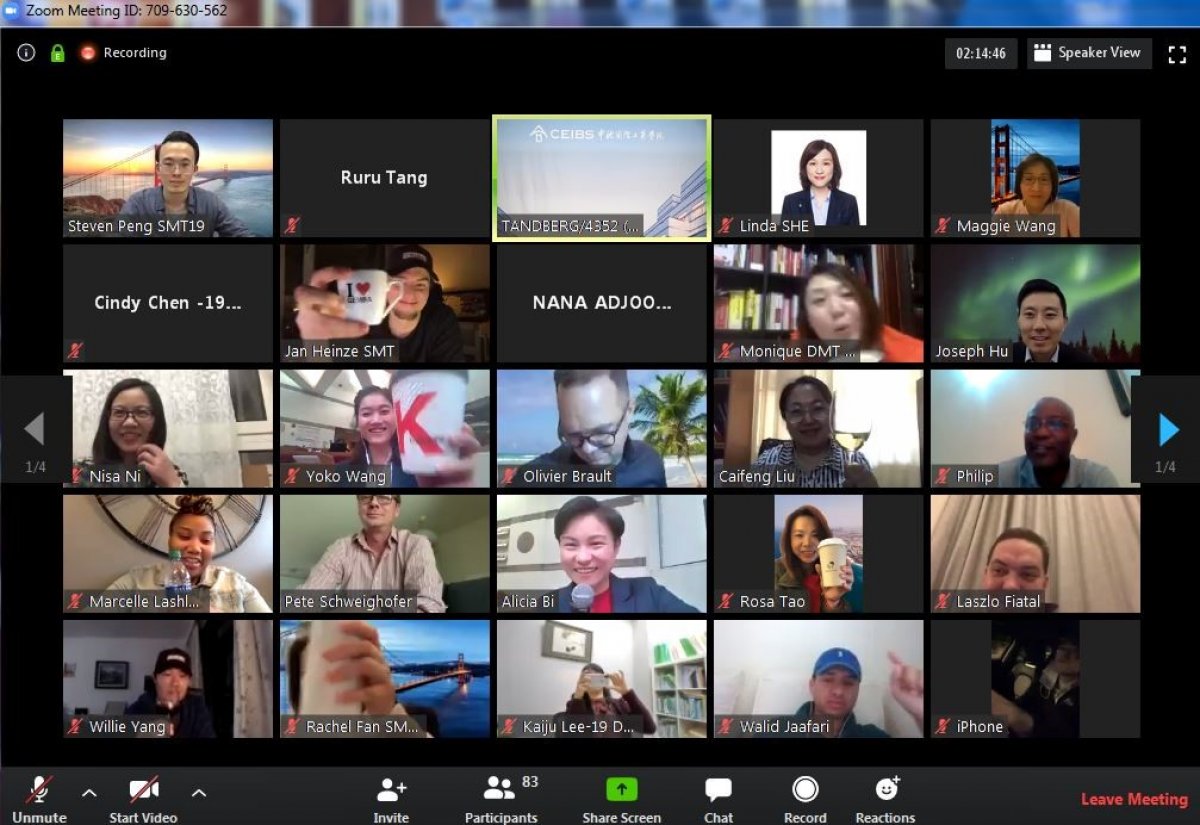Expand video options arrow beside Start Video
This screenshot has height=825, width=1200.
pyautogui.click(x=198, y=793)
